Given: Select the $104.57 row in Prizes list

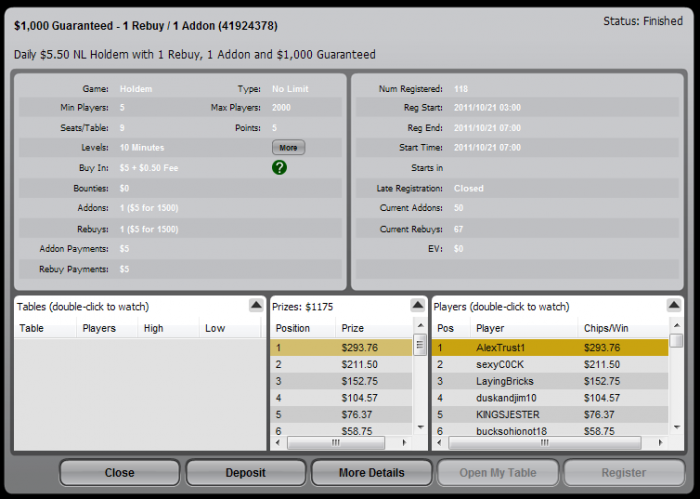Looking at the screenshot, I should 341,398.
